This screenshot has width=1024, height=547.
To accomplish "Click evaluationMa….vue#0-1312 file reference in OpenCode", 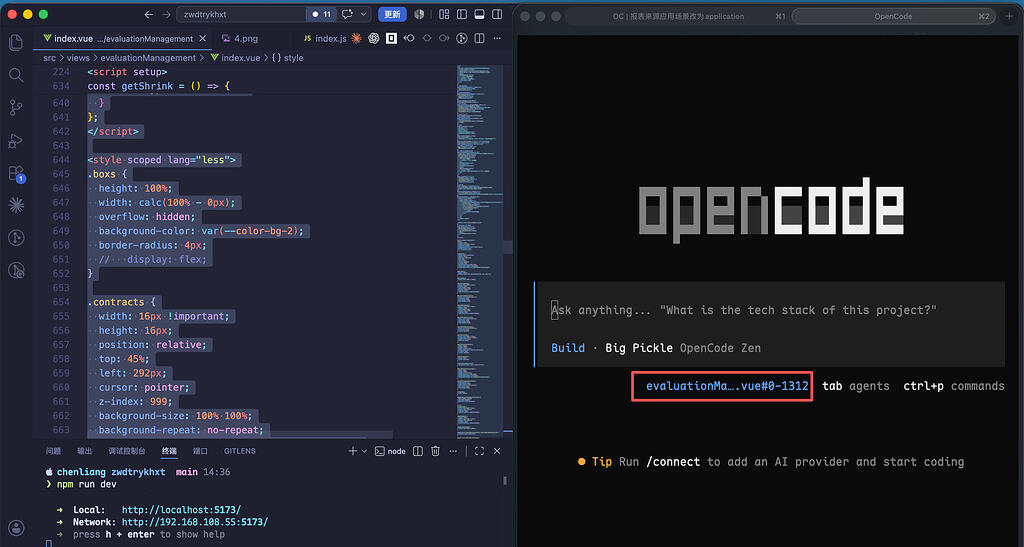I will [727, 386].
